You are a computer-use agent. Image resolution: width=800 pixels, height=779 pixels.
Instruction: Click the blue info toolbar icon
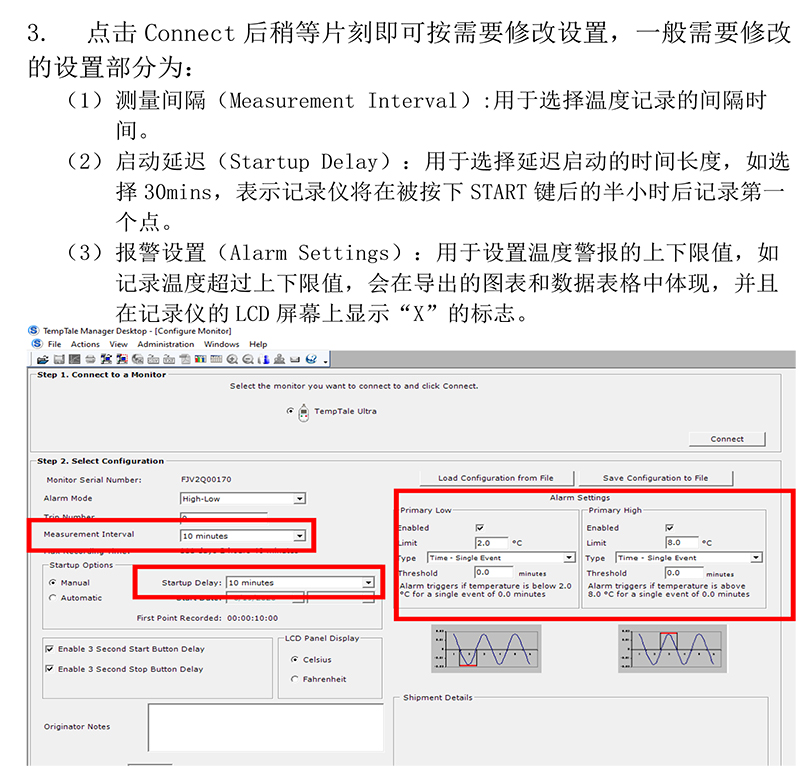[263, 359]
